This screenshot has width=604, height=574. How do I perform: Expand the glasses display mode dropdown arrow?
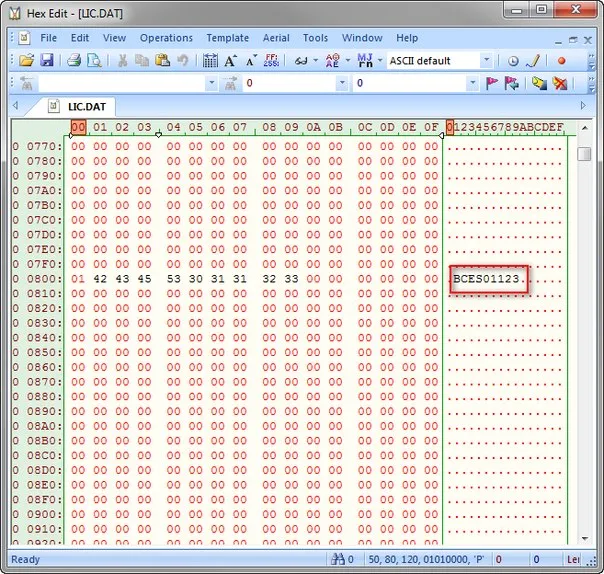pyautogui.click(x=315, y=60)
